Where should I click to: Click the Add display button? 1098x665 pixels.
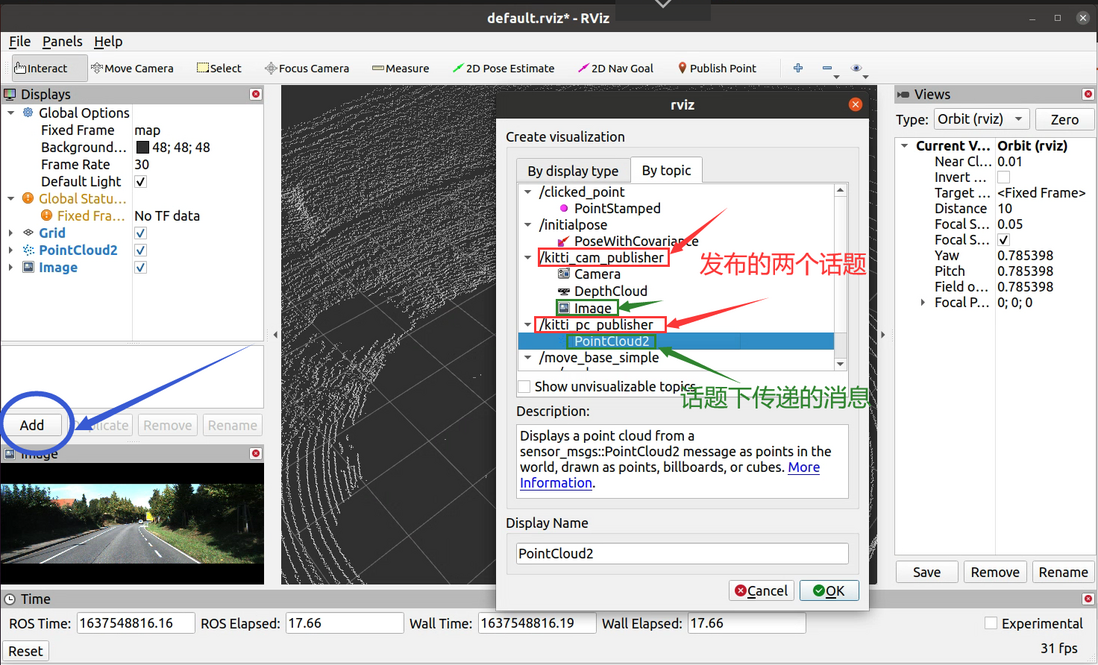click(x=32, y=425)
